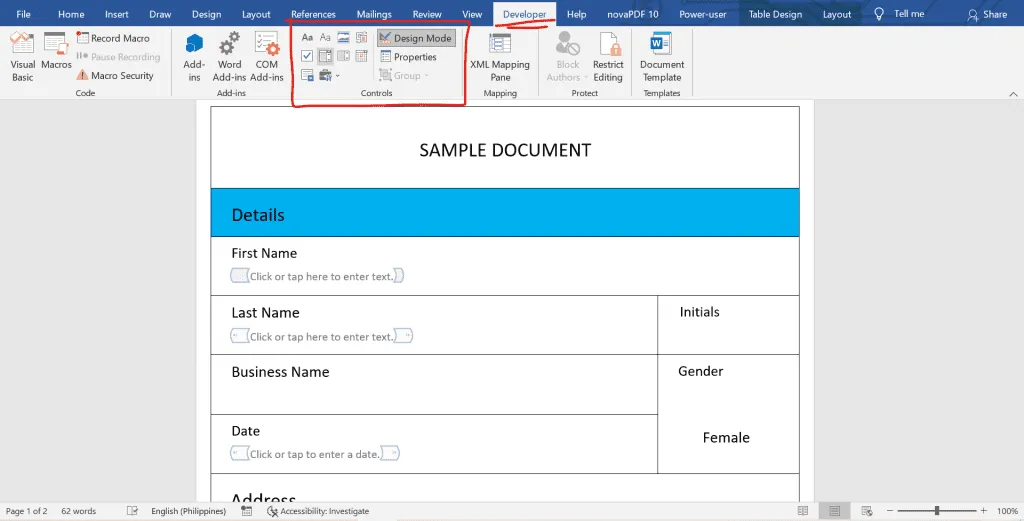This screenshot has height=521, width=1024.
Task: Collapse the ribbon with the chevron
Action: (1013, 94)
